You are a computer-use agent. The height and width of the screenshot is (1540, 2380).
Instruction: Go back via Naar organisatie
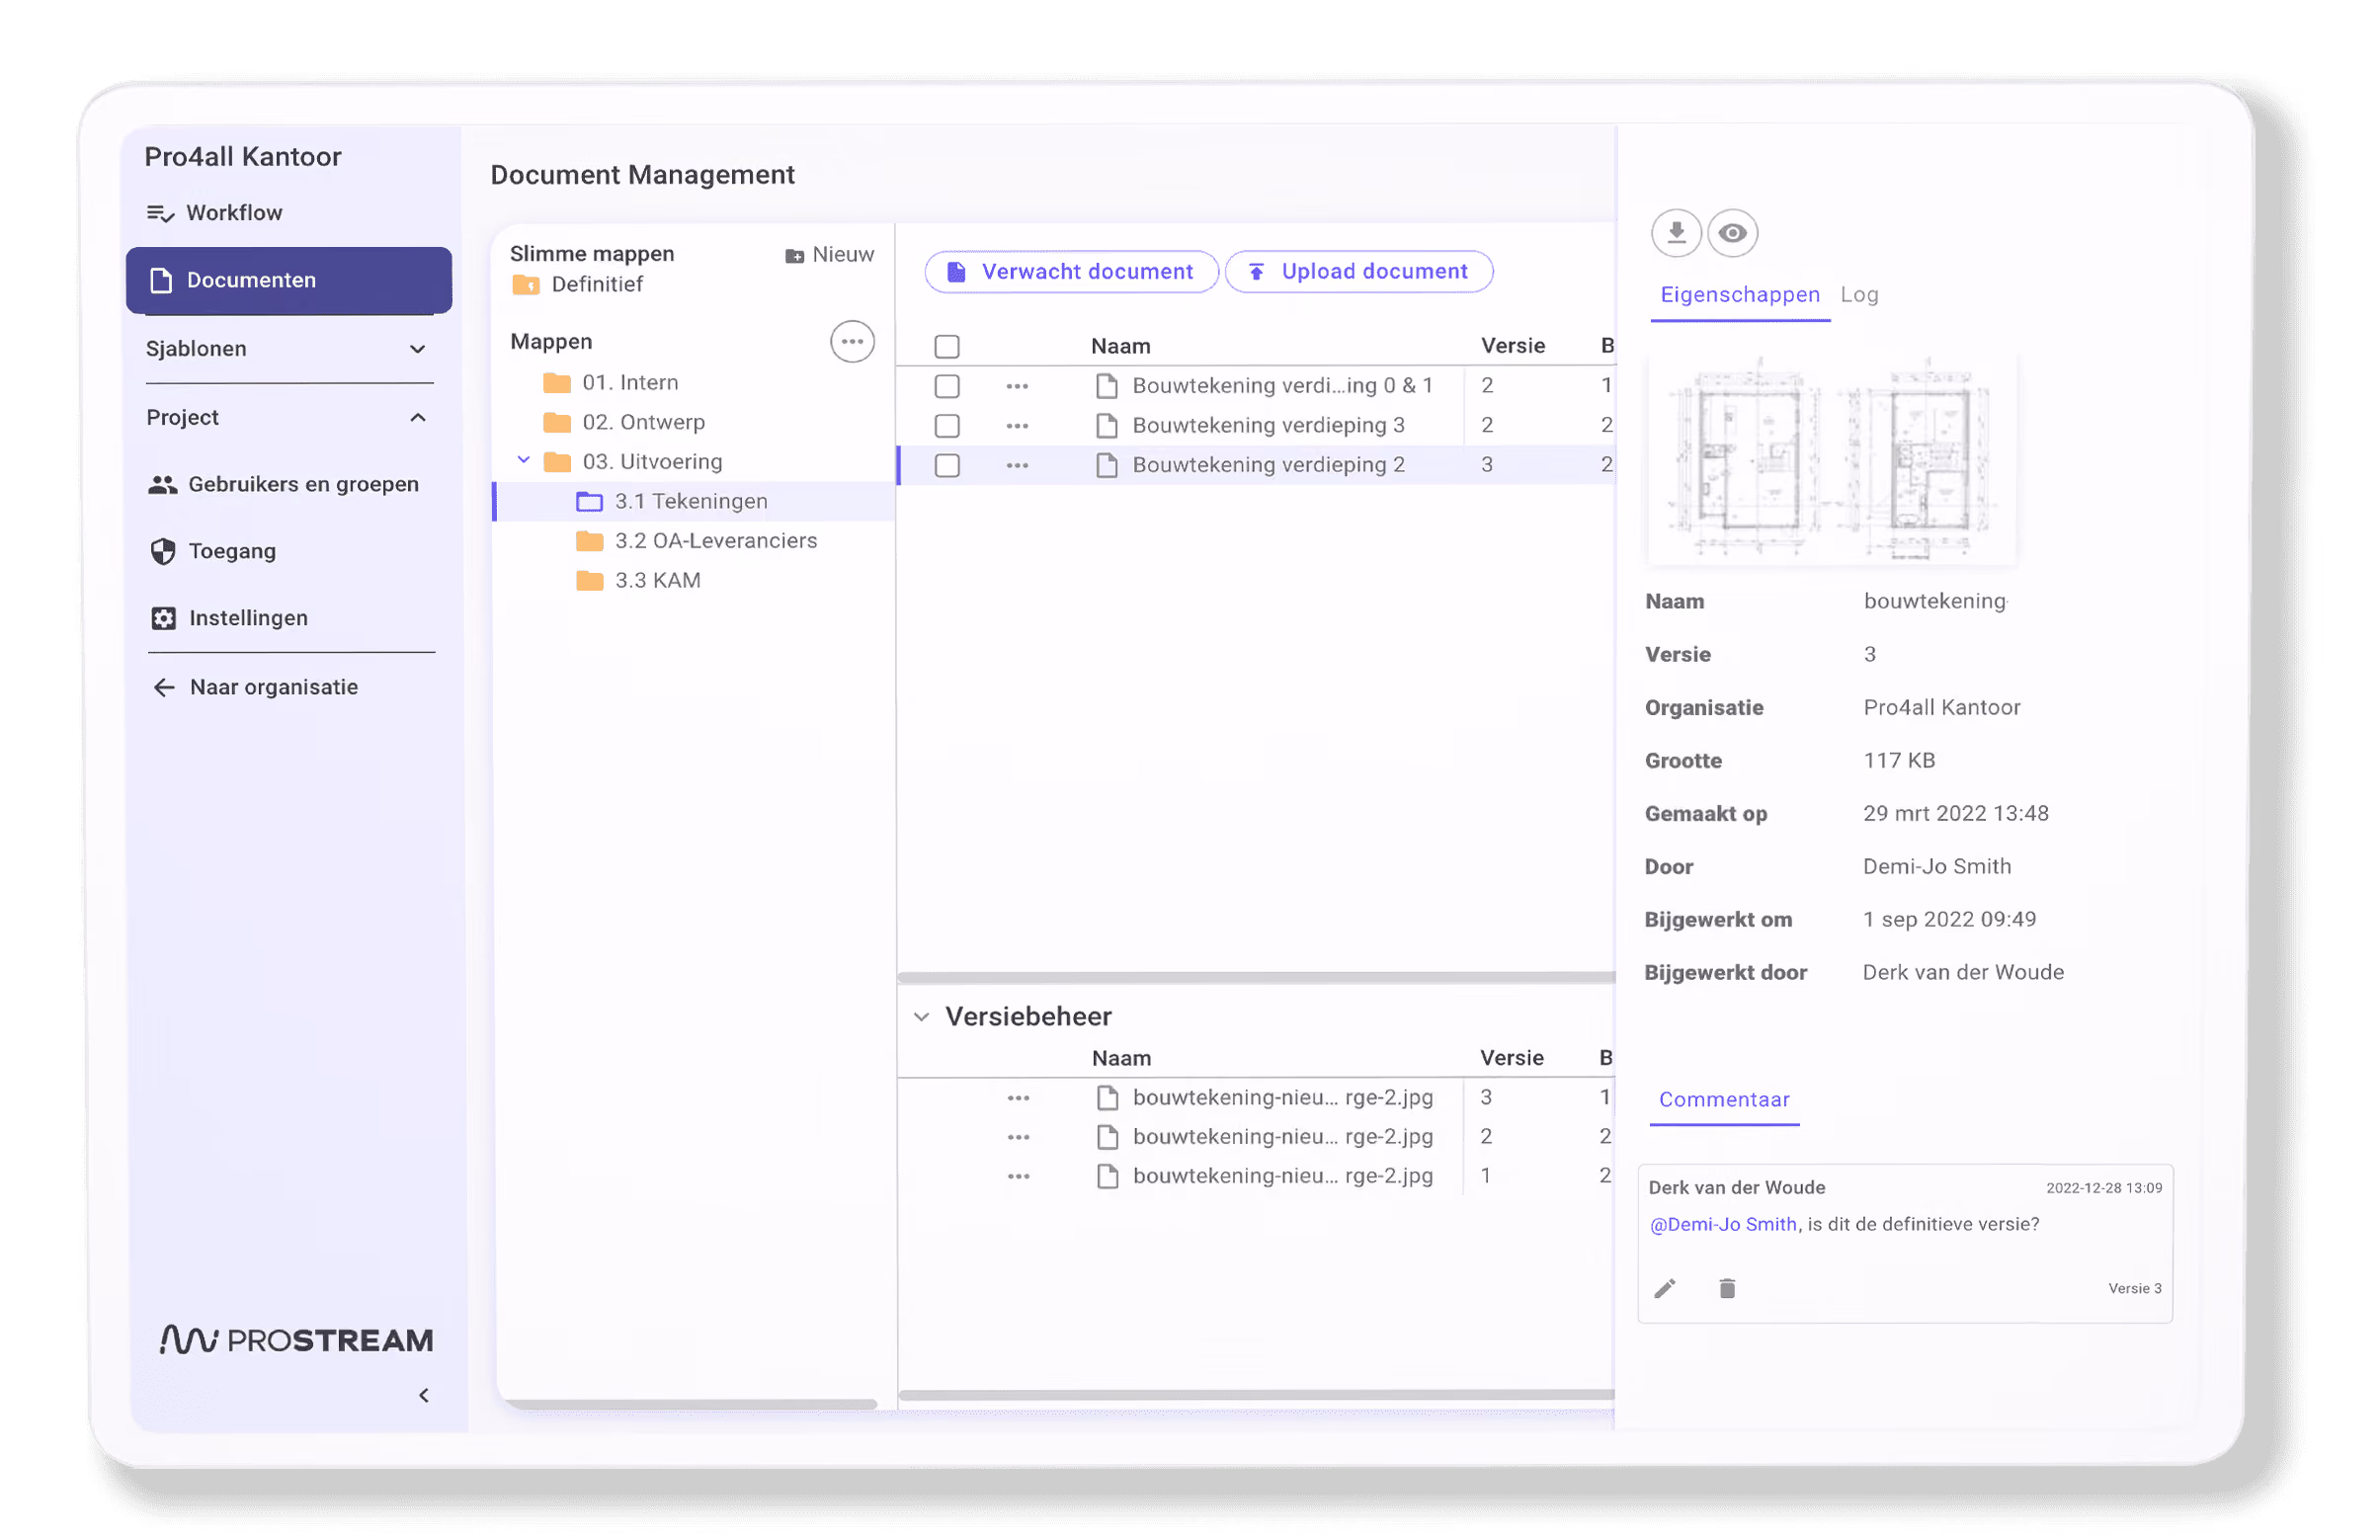click(255, 687)
